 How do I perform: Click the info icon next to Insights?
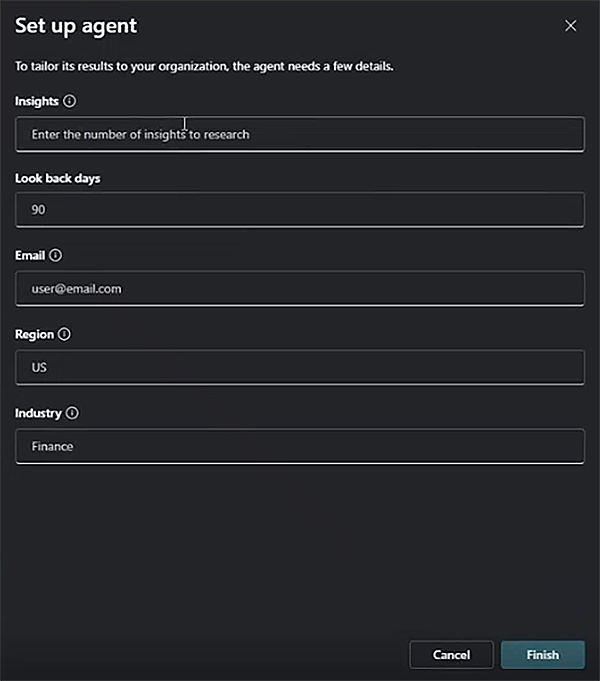pos(69,101)
